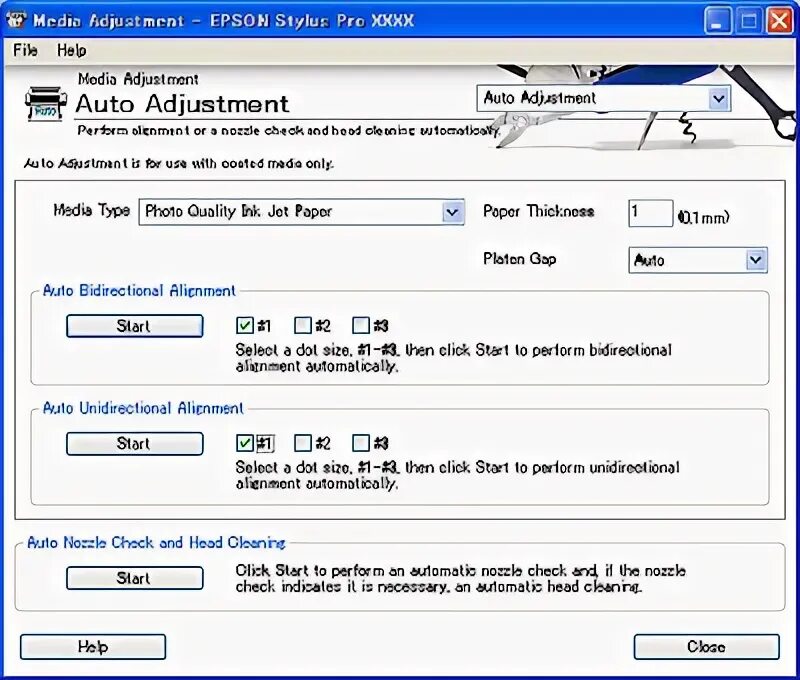Click the "Paper Thickness" label
Viewport: 800px width, 680px height.
[x=539, y=211]
